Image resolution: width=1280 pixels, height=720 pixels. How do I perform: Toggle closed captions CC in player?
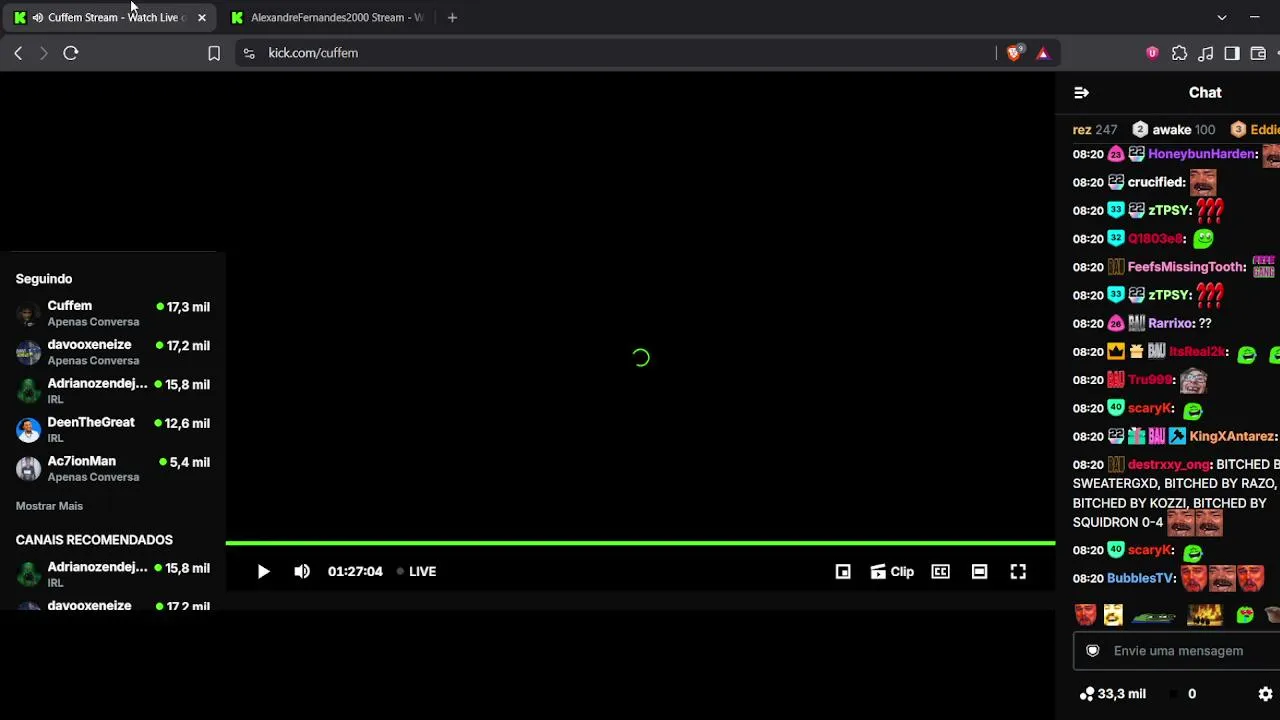940,571
